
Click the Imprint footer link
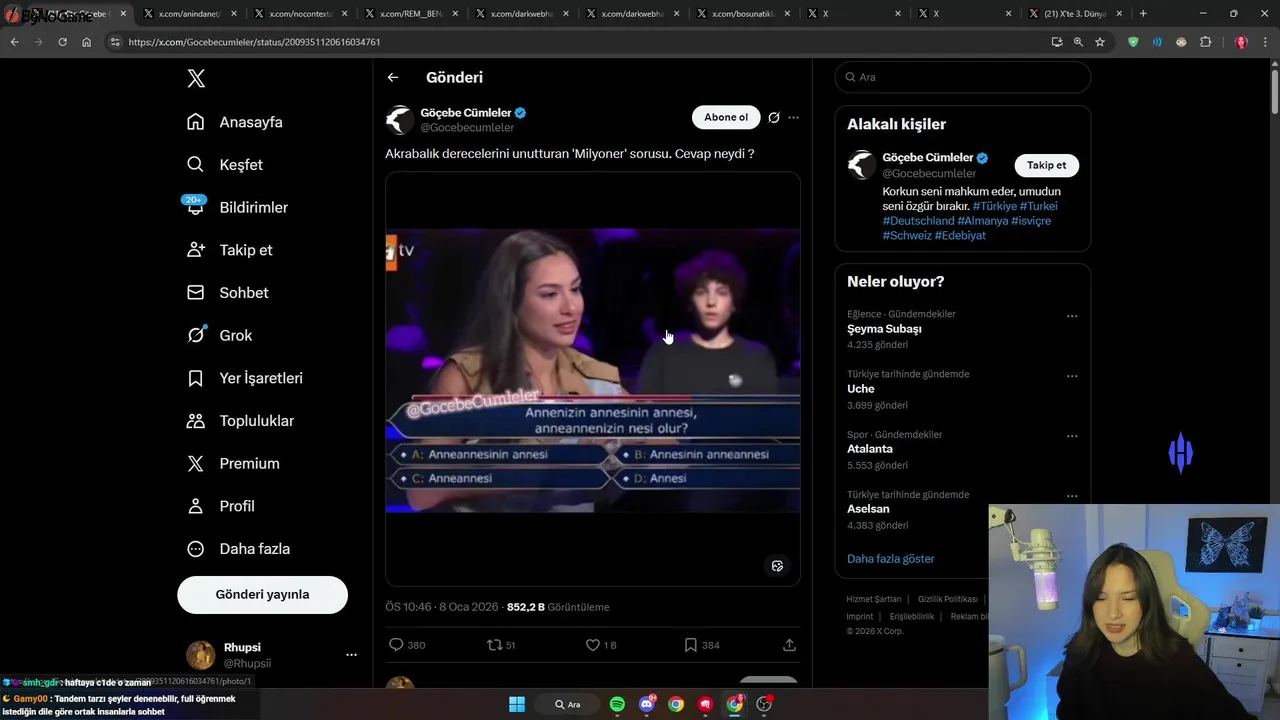pyautogui.click(x=860, y=617)
